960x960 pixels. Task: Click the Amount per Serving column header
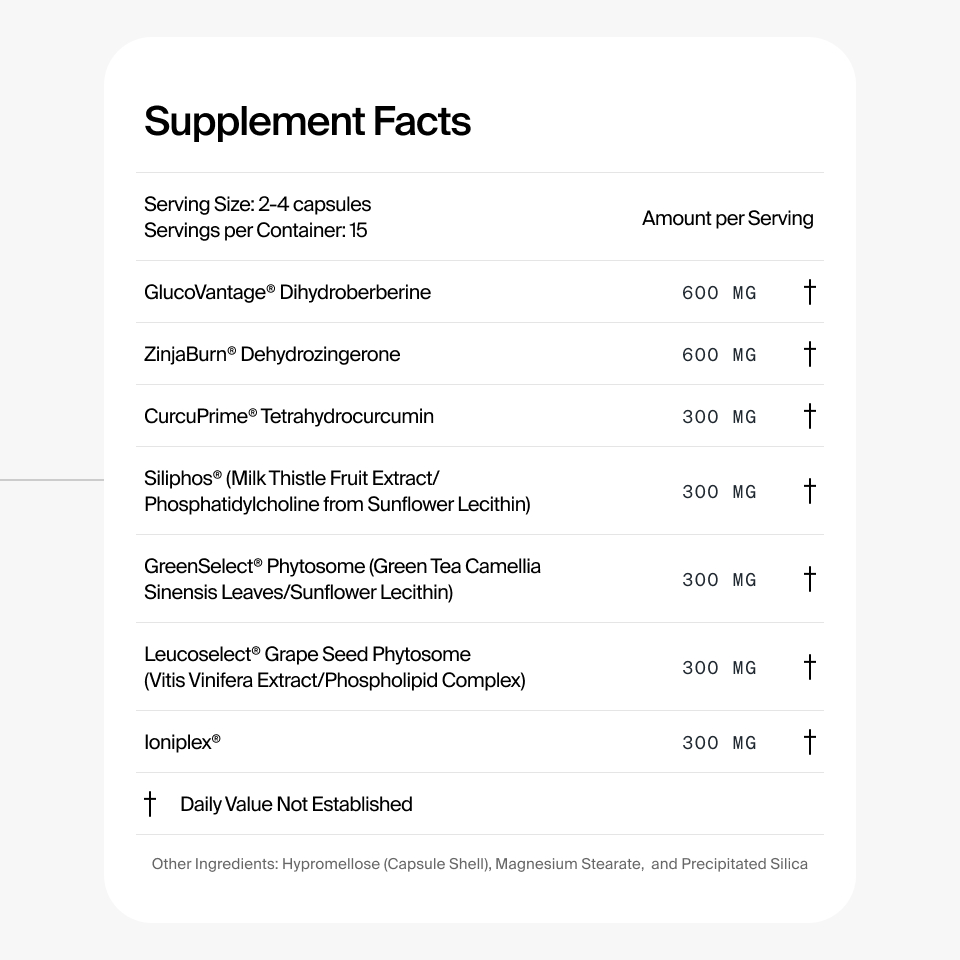click(x=727, y=218)
